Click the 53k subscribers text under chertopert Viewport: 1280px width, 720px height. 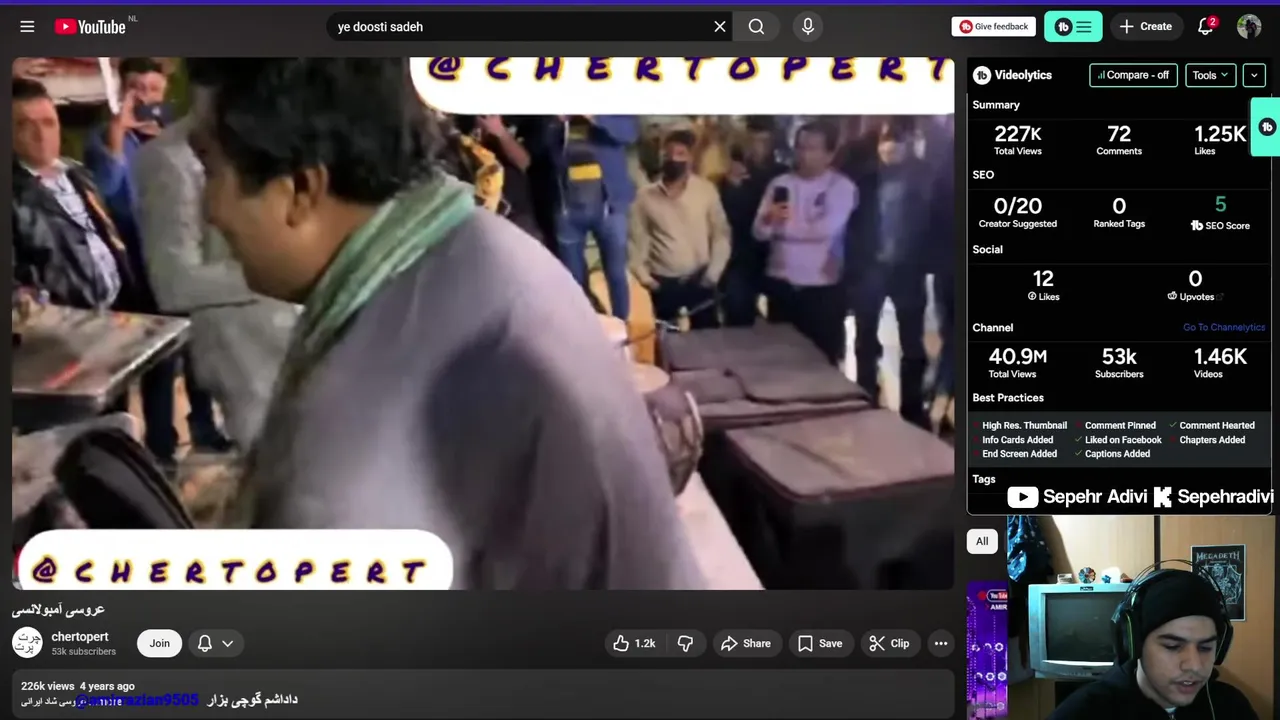tap(84, 651)
